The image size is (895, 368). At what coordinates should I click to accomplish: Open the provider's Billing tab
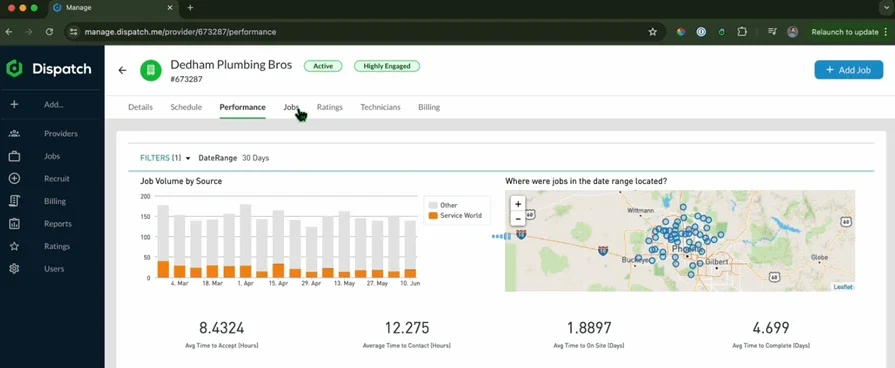tap(429, 107)
